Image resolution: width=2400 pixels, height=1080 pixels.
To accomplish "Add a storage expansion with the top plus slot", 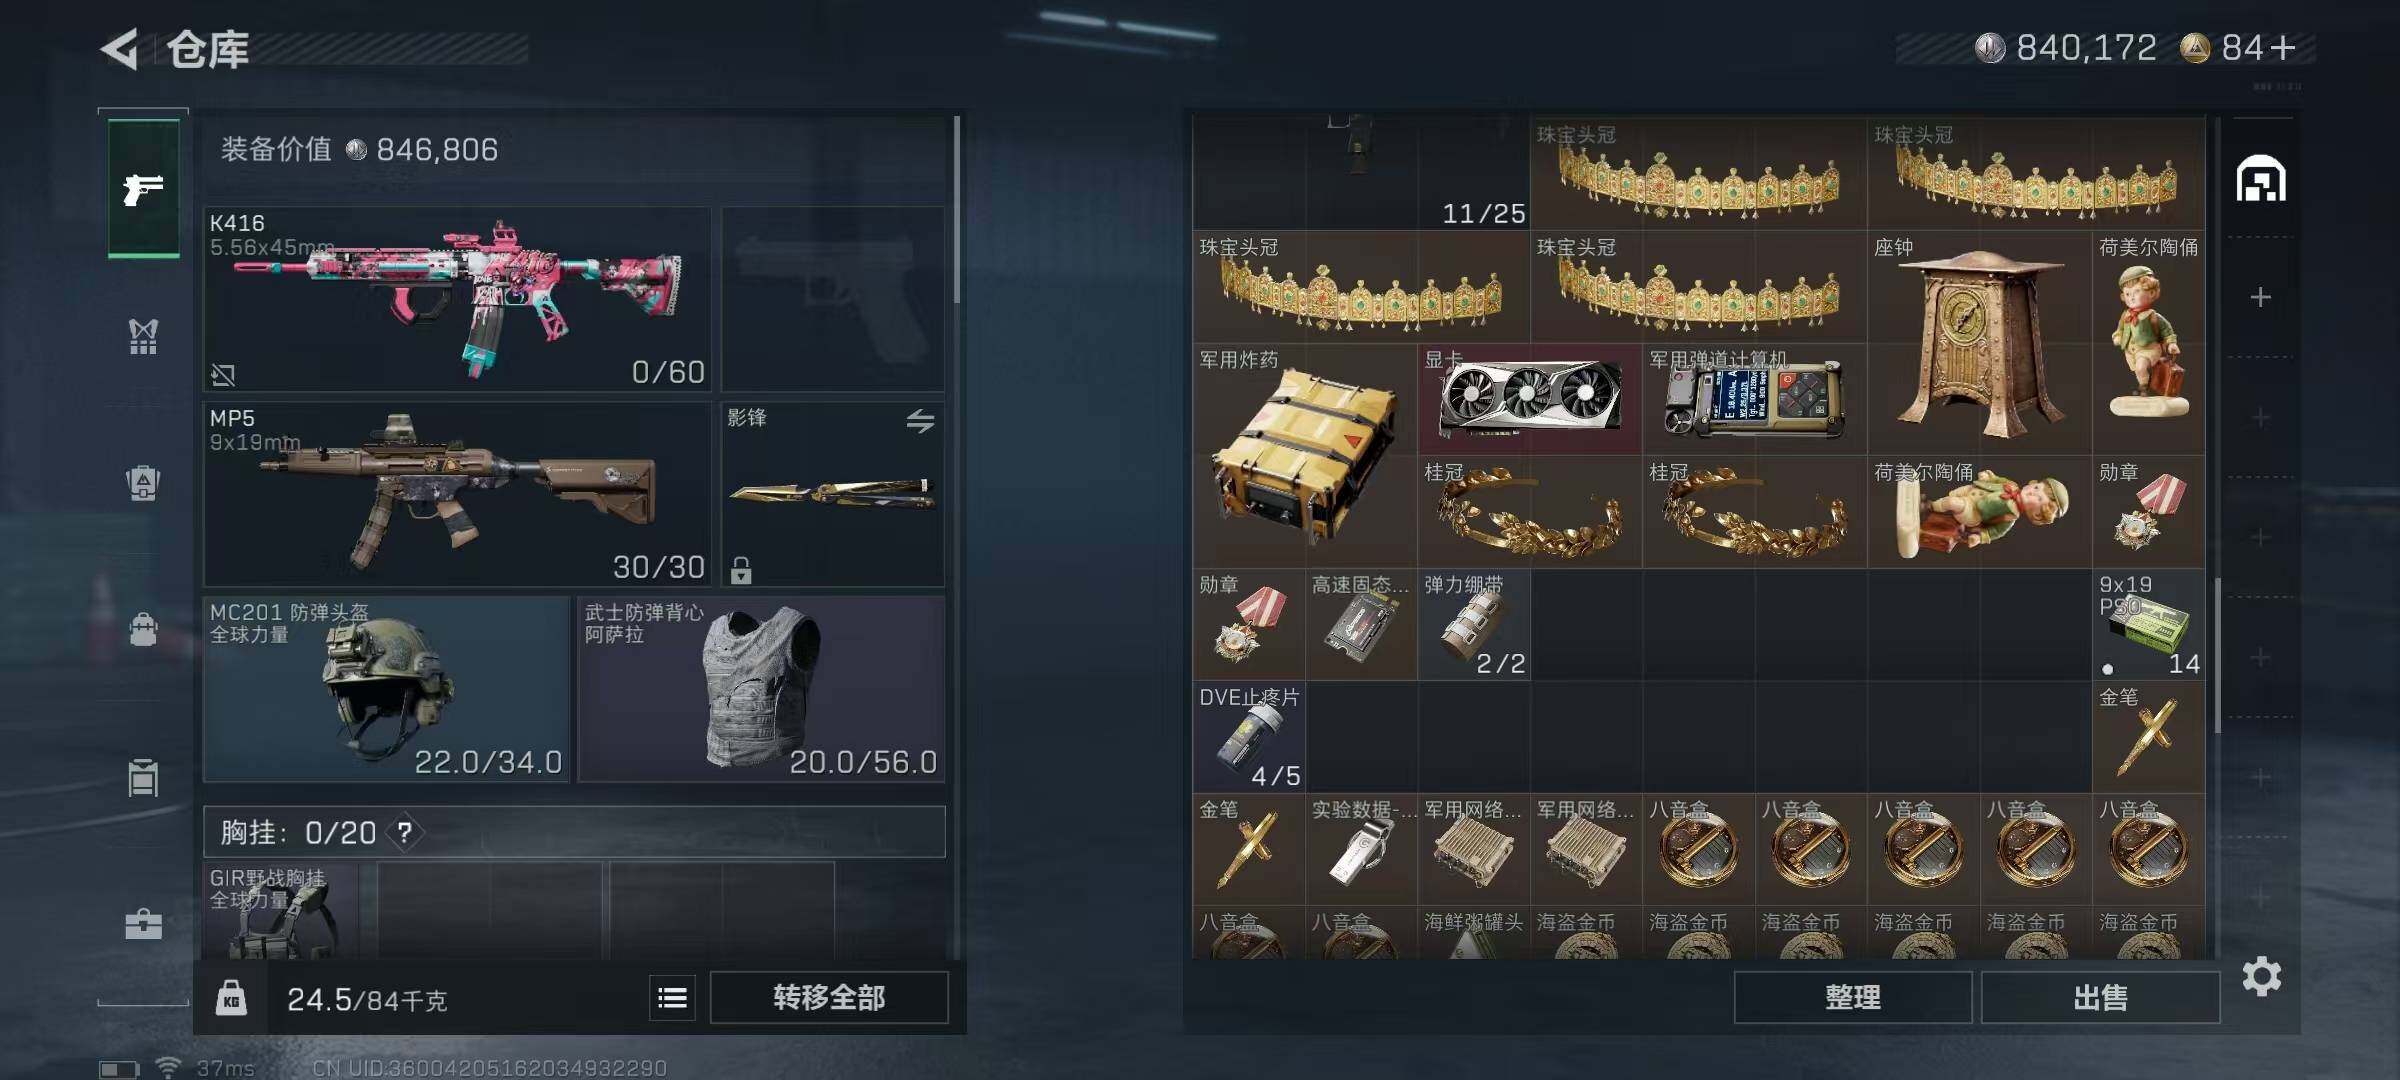I will tap(2260, 297).
